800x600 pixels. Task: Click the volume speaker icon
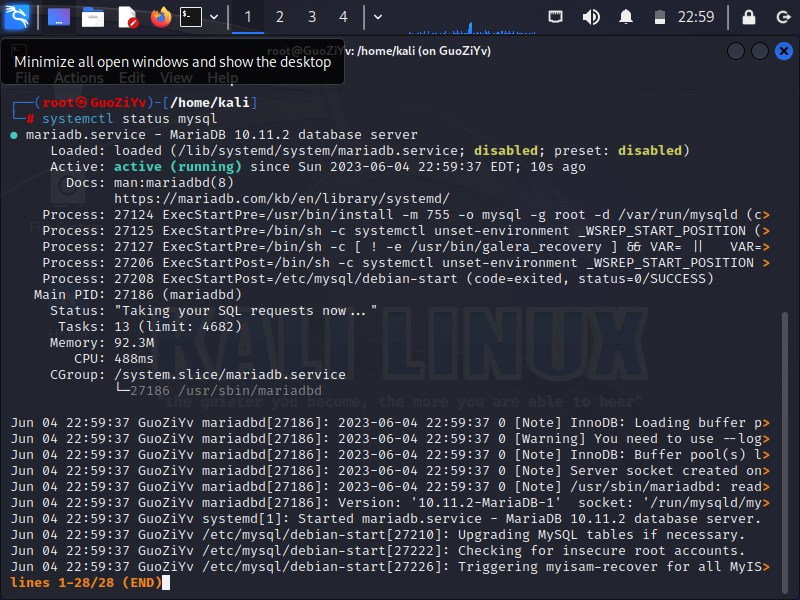point(591,17)
